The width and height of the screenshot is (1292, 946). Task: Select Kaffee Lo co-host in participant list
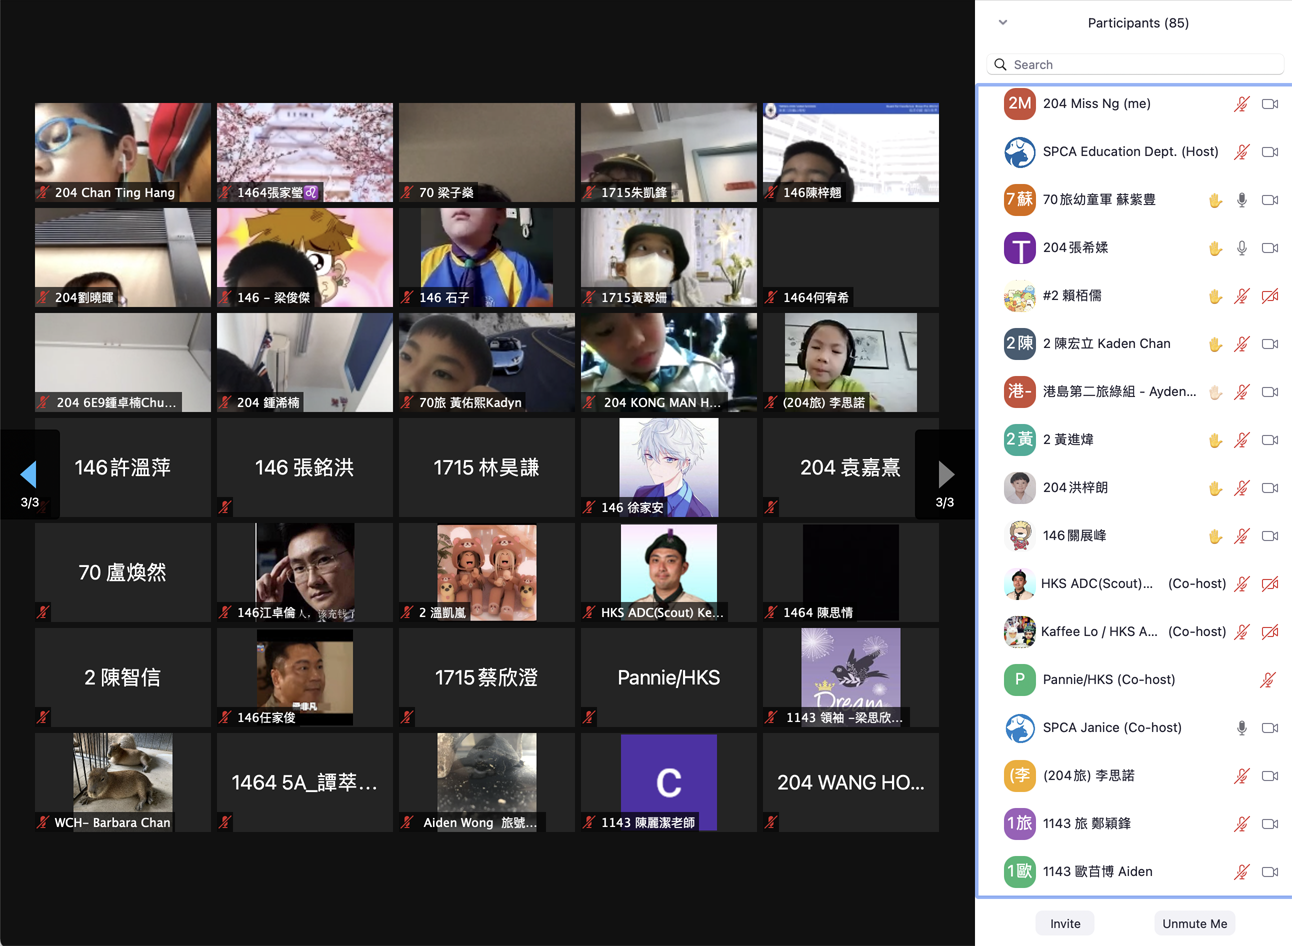[x=1100, y=632]
